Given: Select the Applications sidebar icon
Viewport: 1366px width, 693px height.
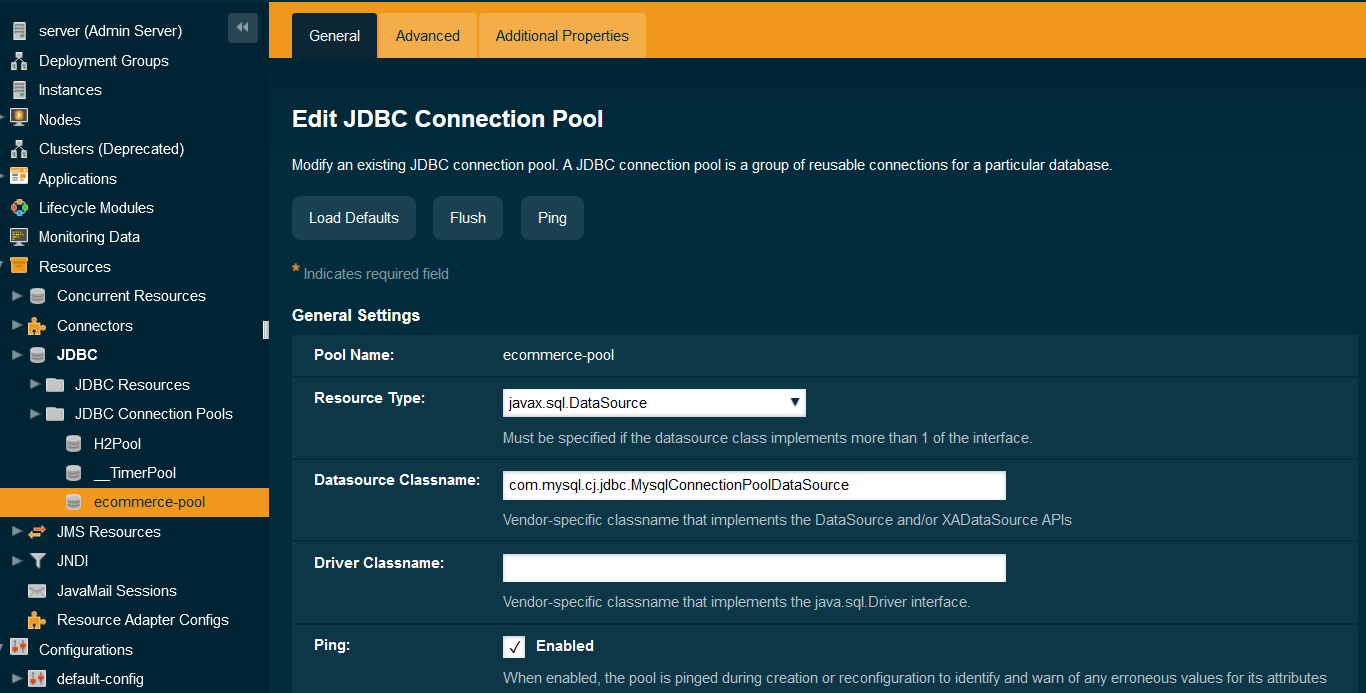Looking at the screenshot, I should tap(17, 178).
